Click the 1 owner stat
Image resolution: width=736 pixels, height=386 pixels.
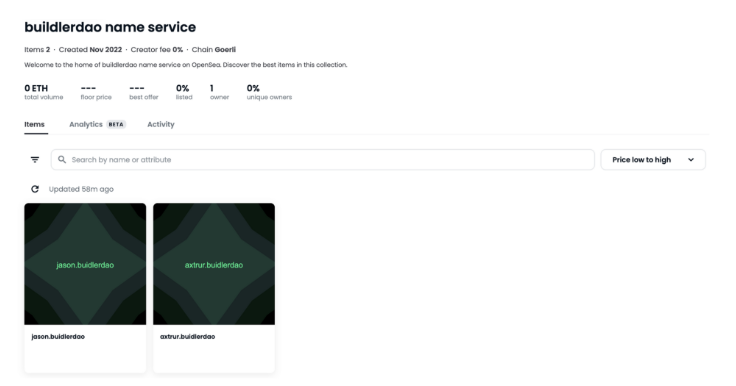219,92
